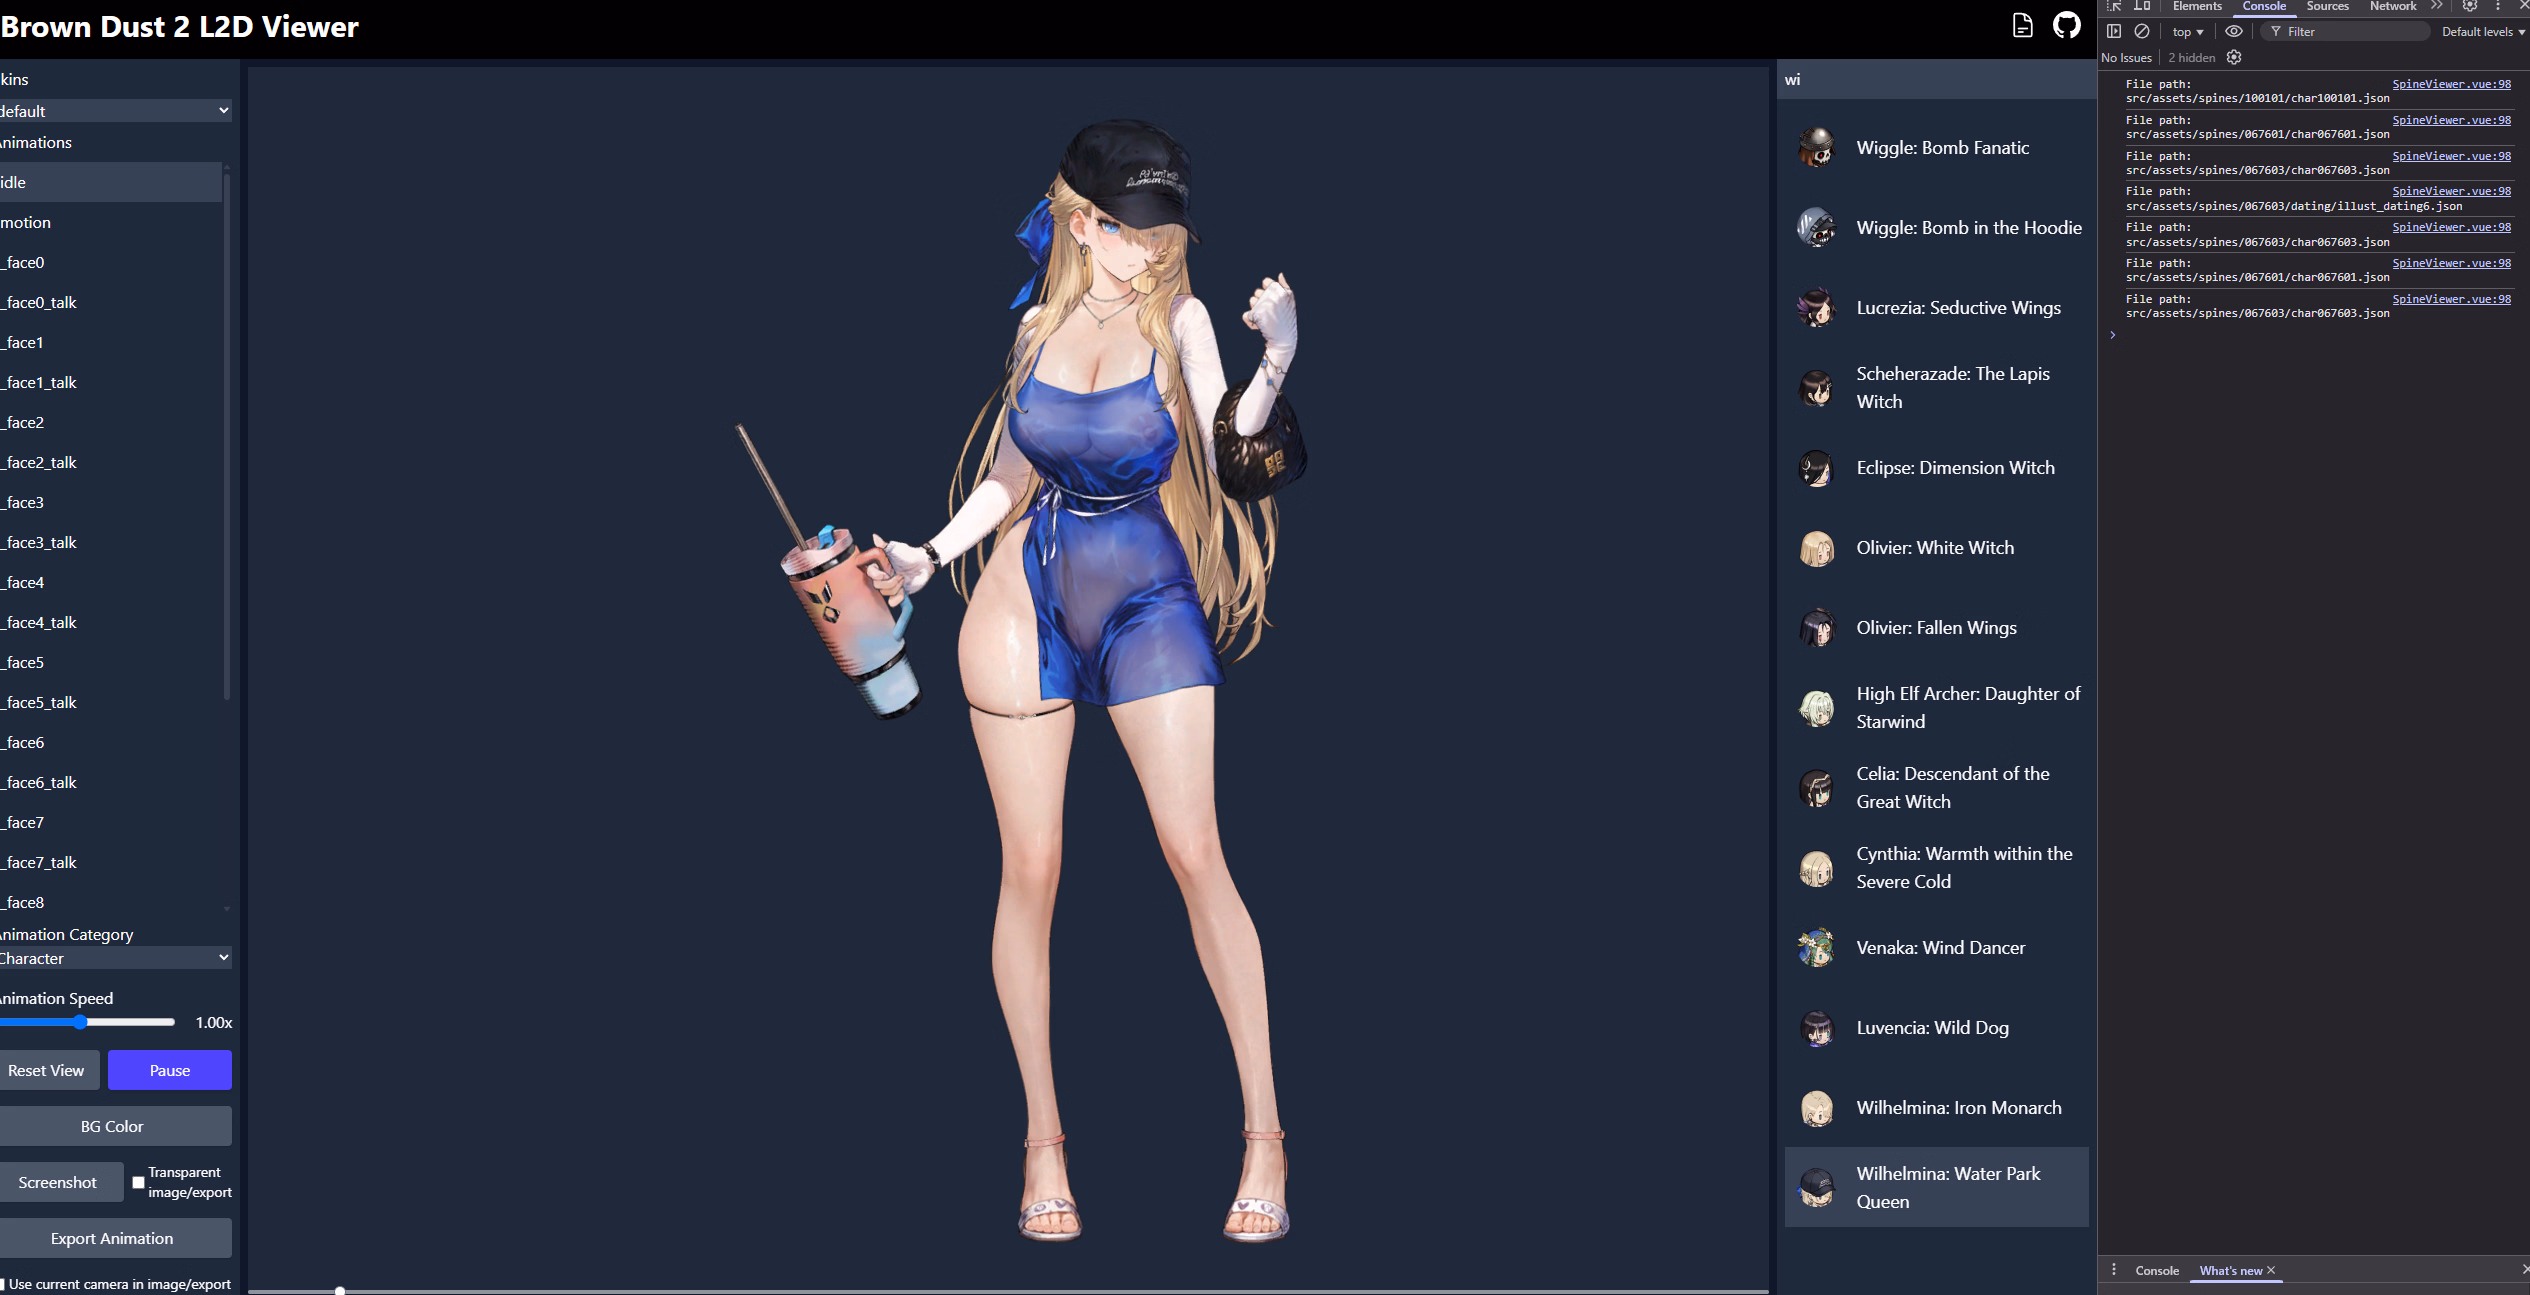Open the DevTools drawer three-dot menu
This screenshot has height=1295, width=2530.
point(2114,1270)
